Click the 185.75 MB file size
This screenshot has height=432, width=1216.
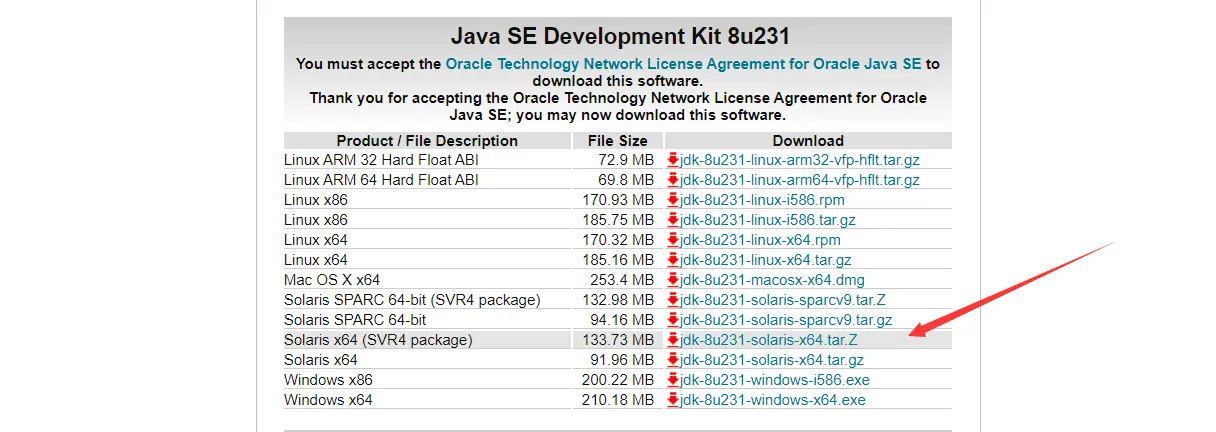click(x=618, y=220)
